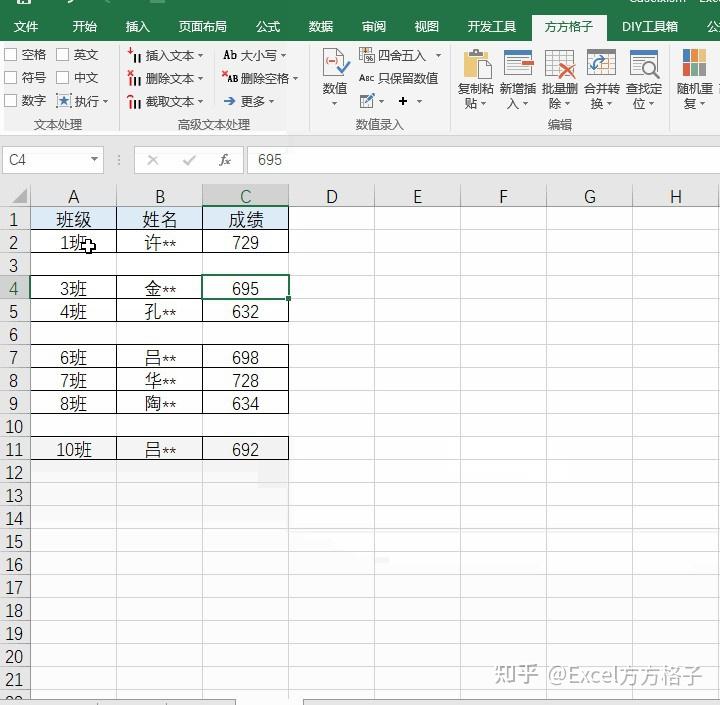Click the Name Box showing C4
720x705 pixels.
point(45,160)
